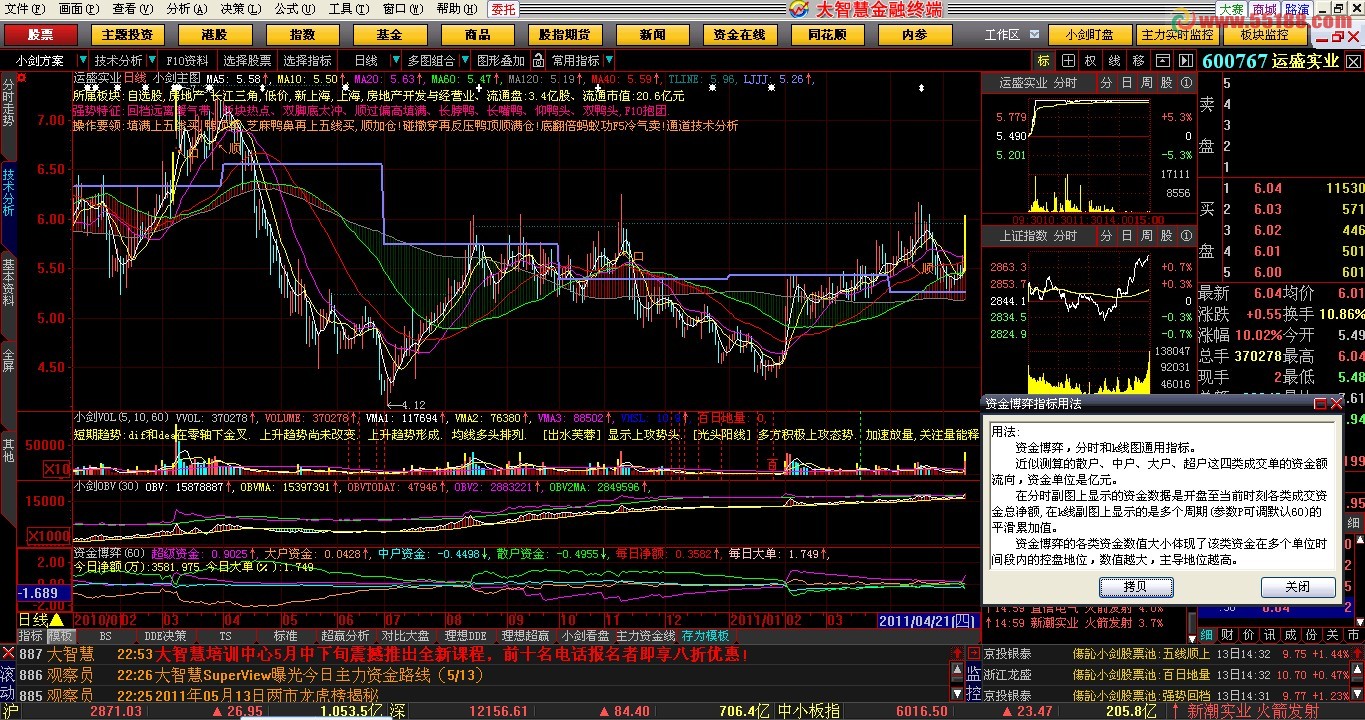Click the 日 button in 上证指数 mini chart

click(x=1126, y=235)
